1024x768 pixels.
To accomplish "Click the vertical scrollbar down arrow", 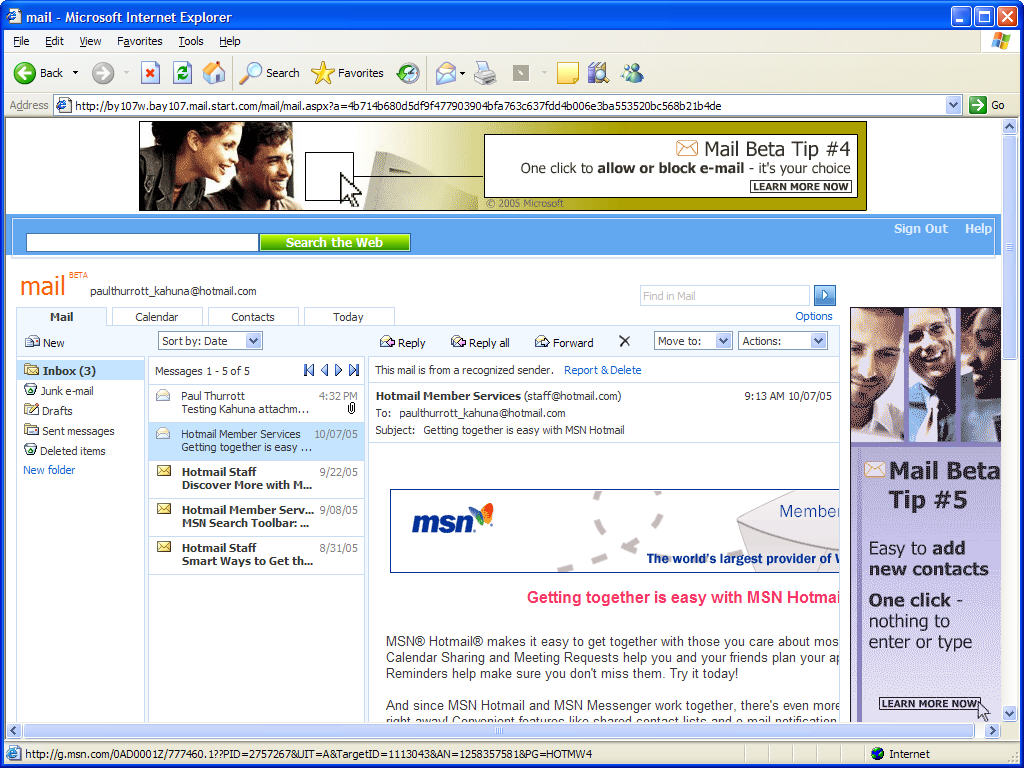I will pos(1010,713).
